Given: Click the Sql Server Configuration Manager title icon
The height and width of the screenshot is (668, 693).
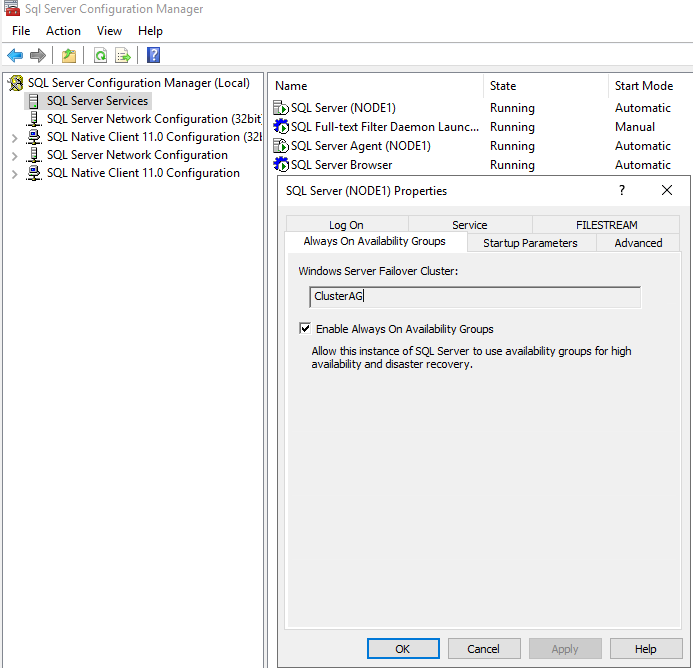Looking at the screenshot, I should [11, 8].
